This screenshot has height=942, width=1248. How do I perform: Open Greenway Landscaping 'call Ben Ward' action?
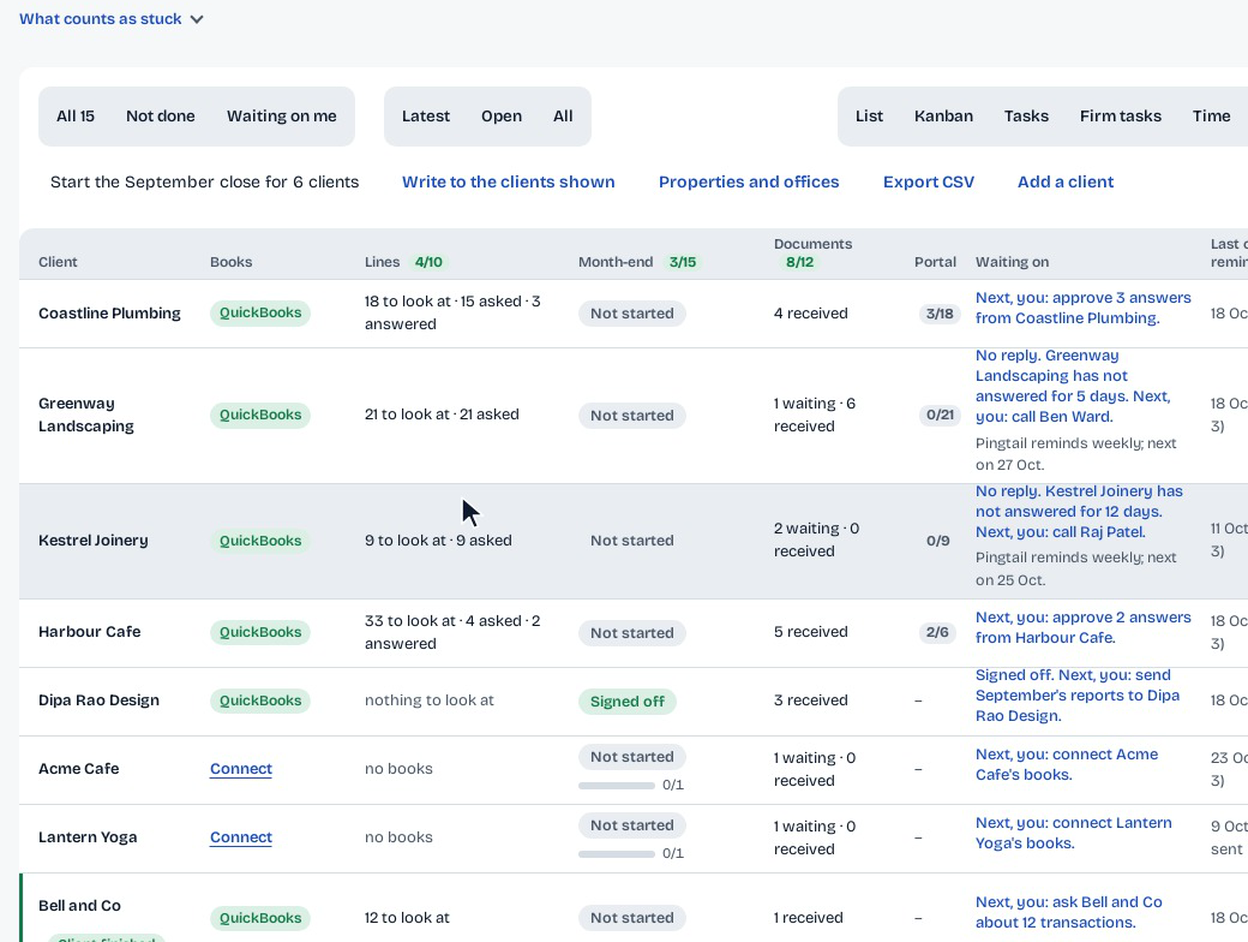(1073, 386)
